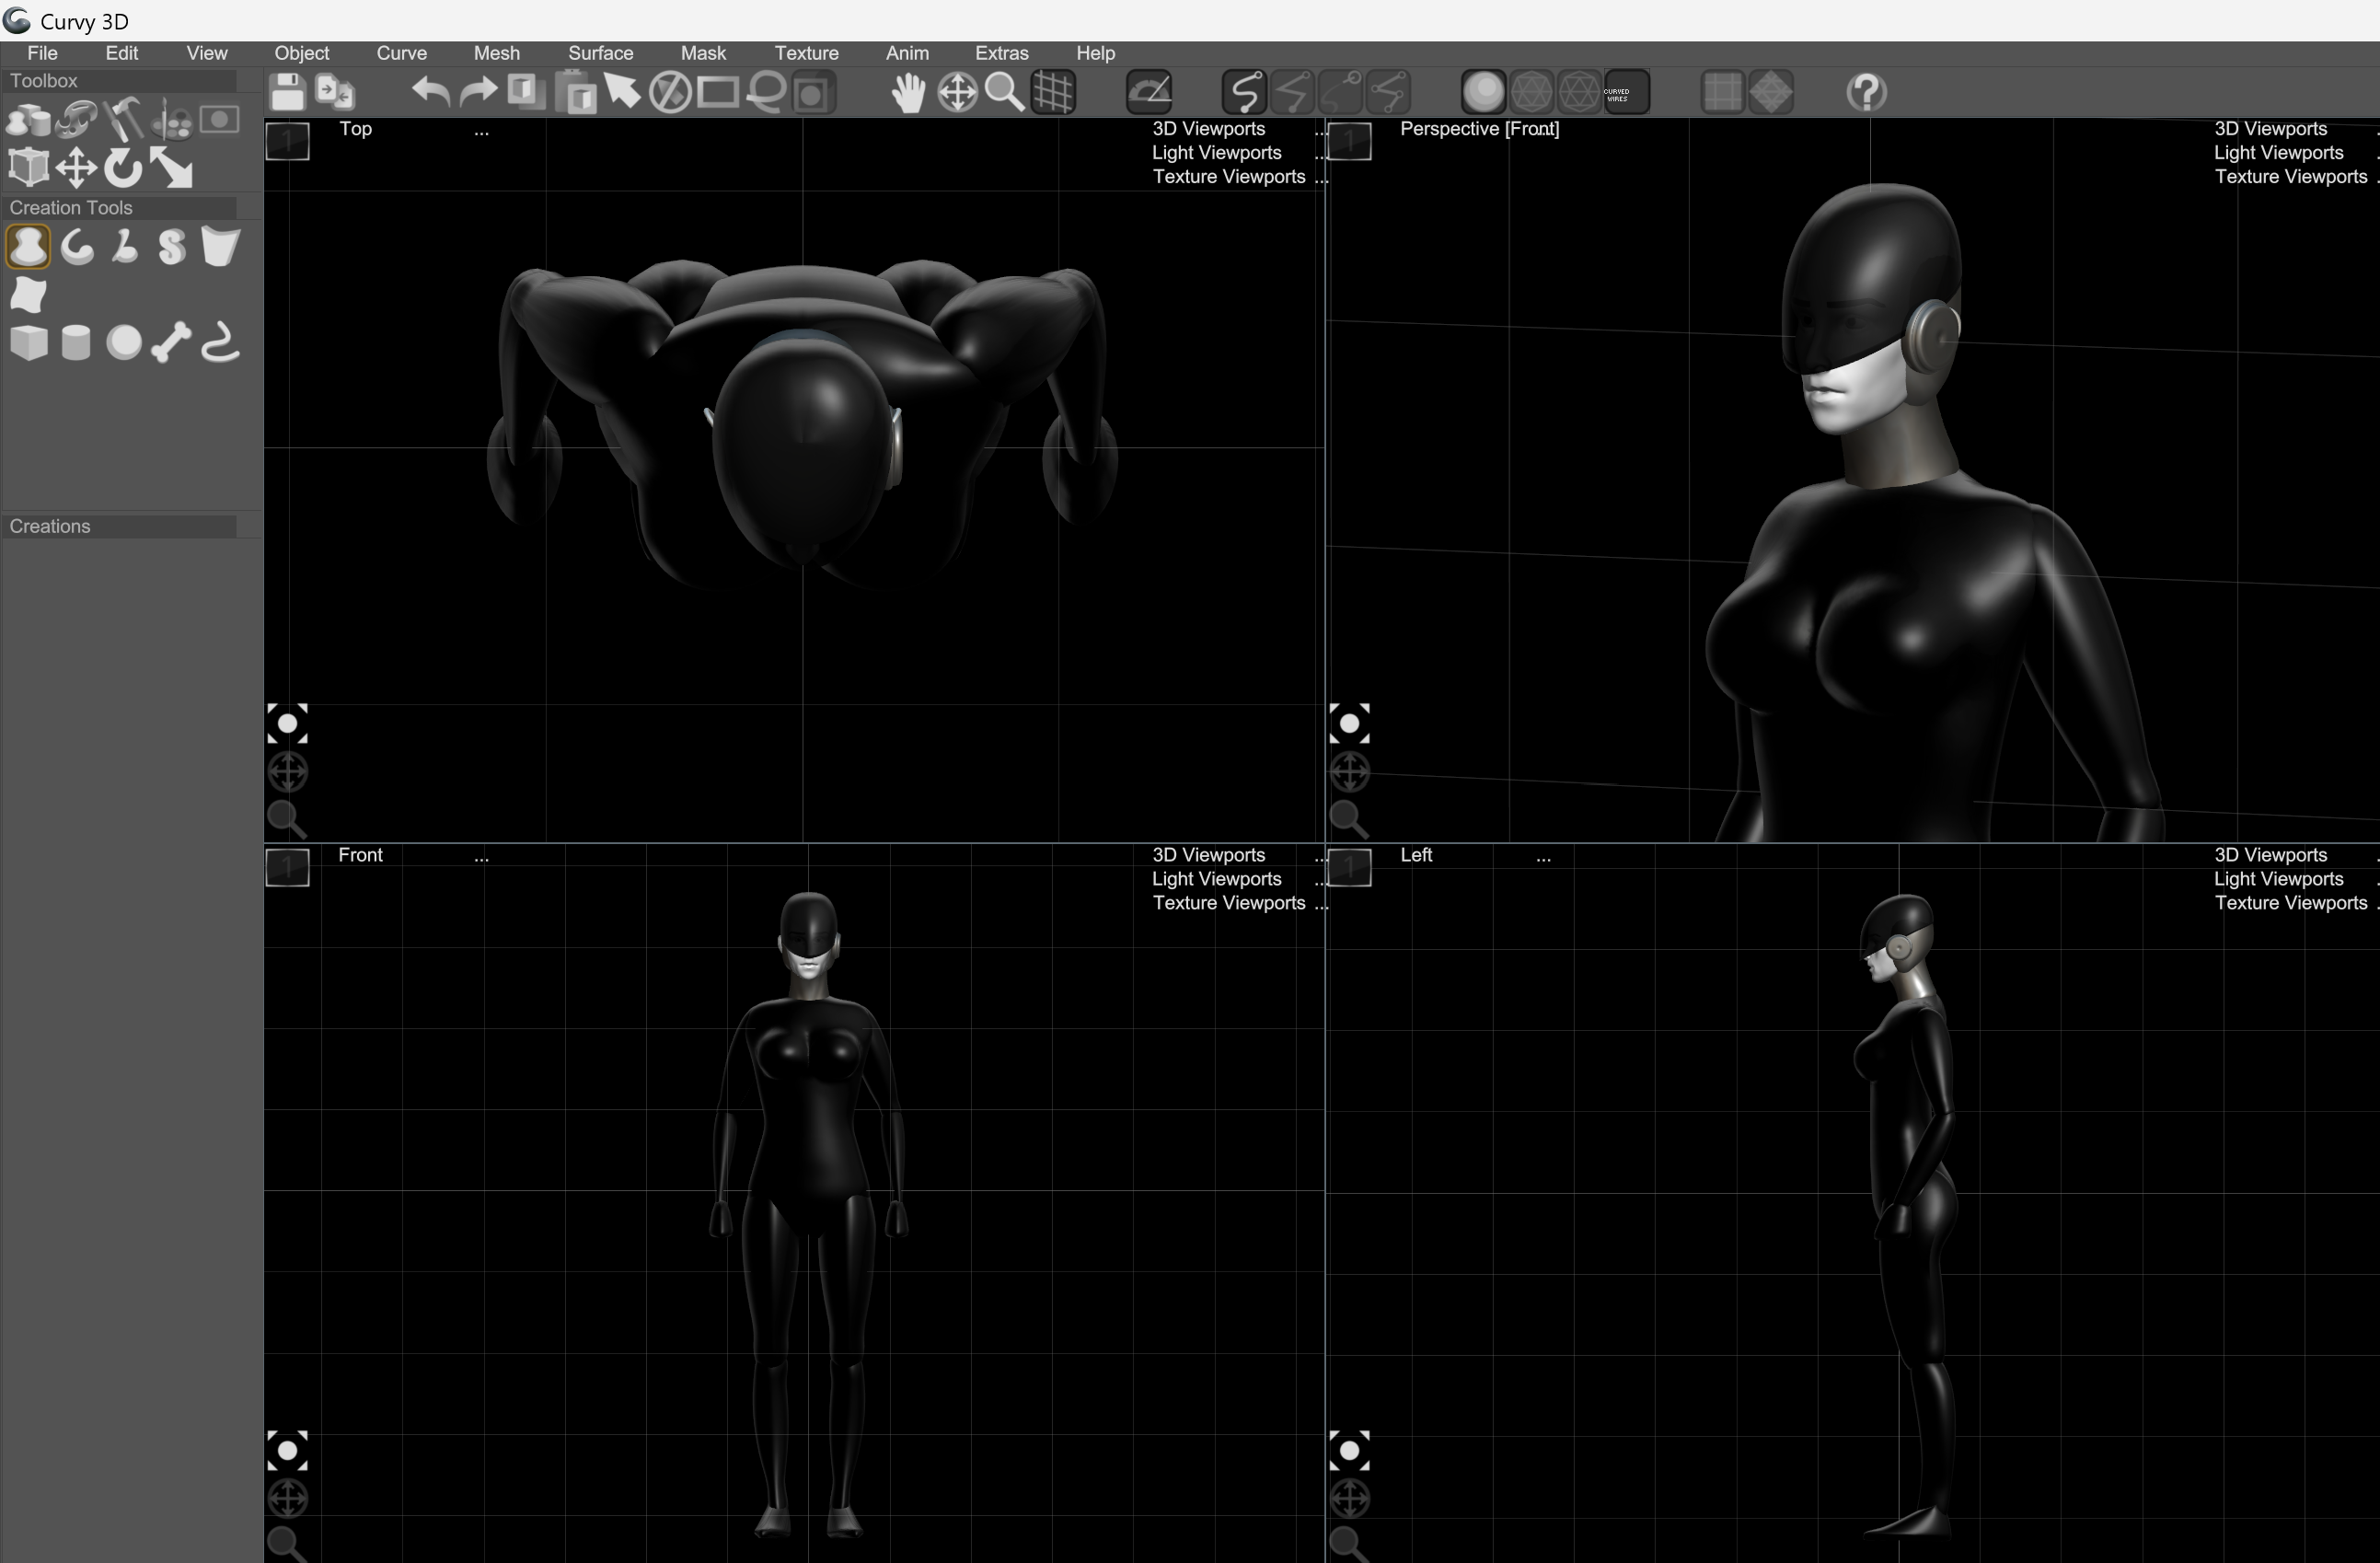Select the wireframe cube object tool
Screen dimensions: 2380x1563
[28, 168]
